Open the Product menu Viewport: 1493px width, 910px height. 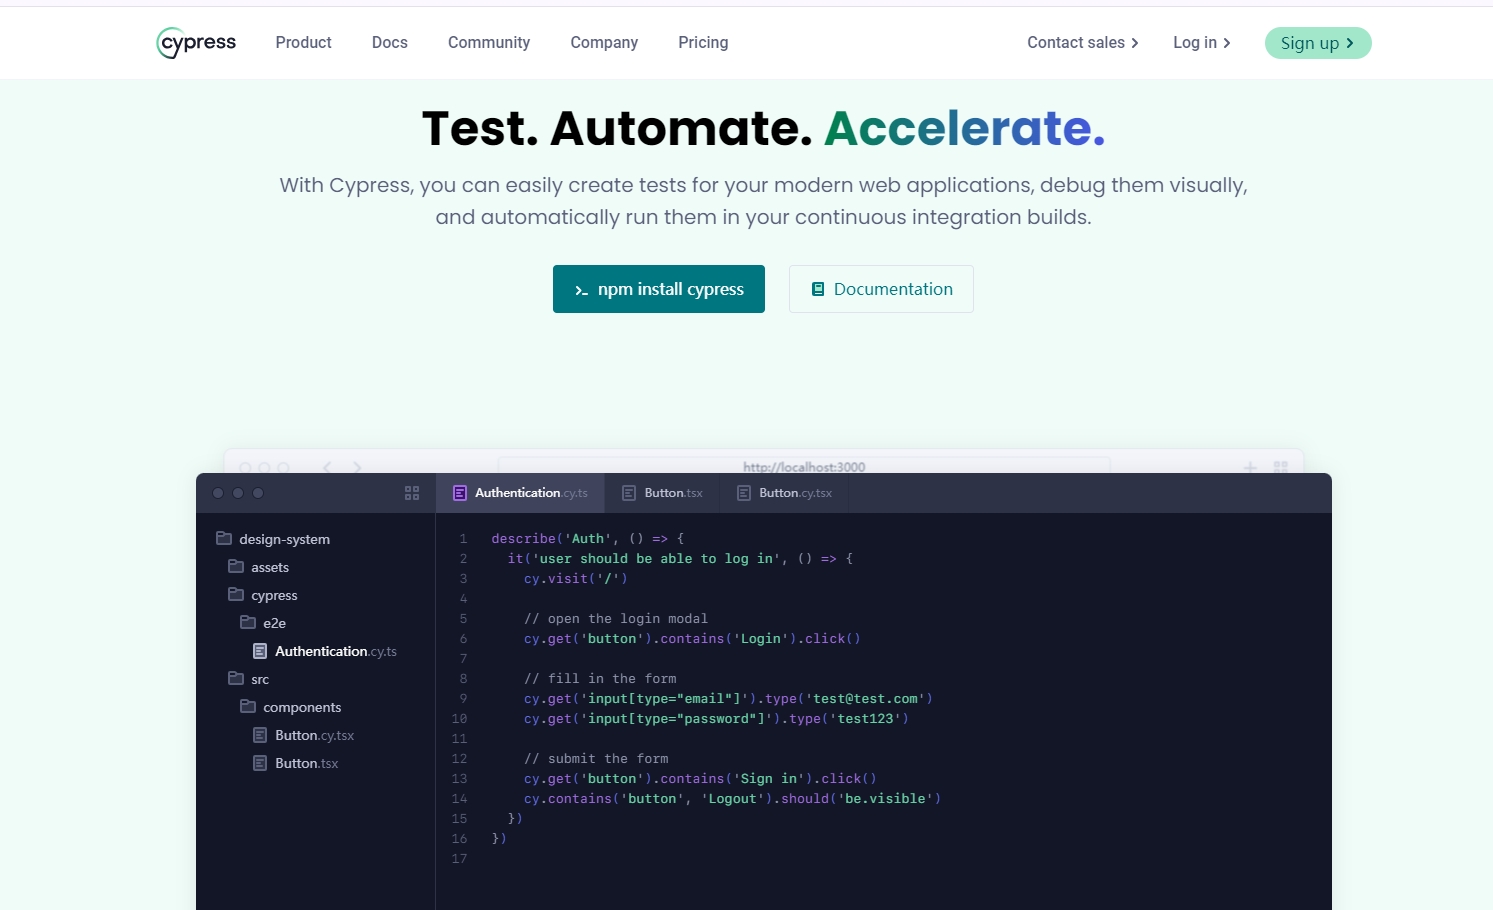pos(303,43)
